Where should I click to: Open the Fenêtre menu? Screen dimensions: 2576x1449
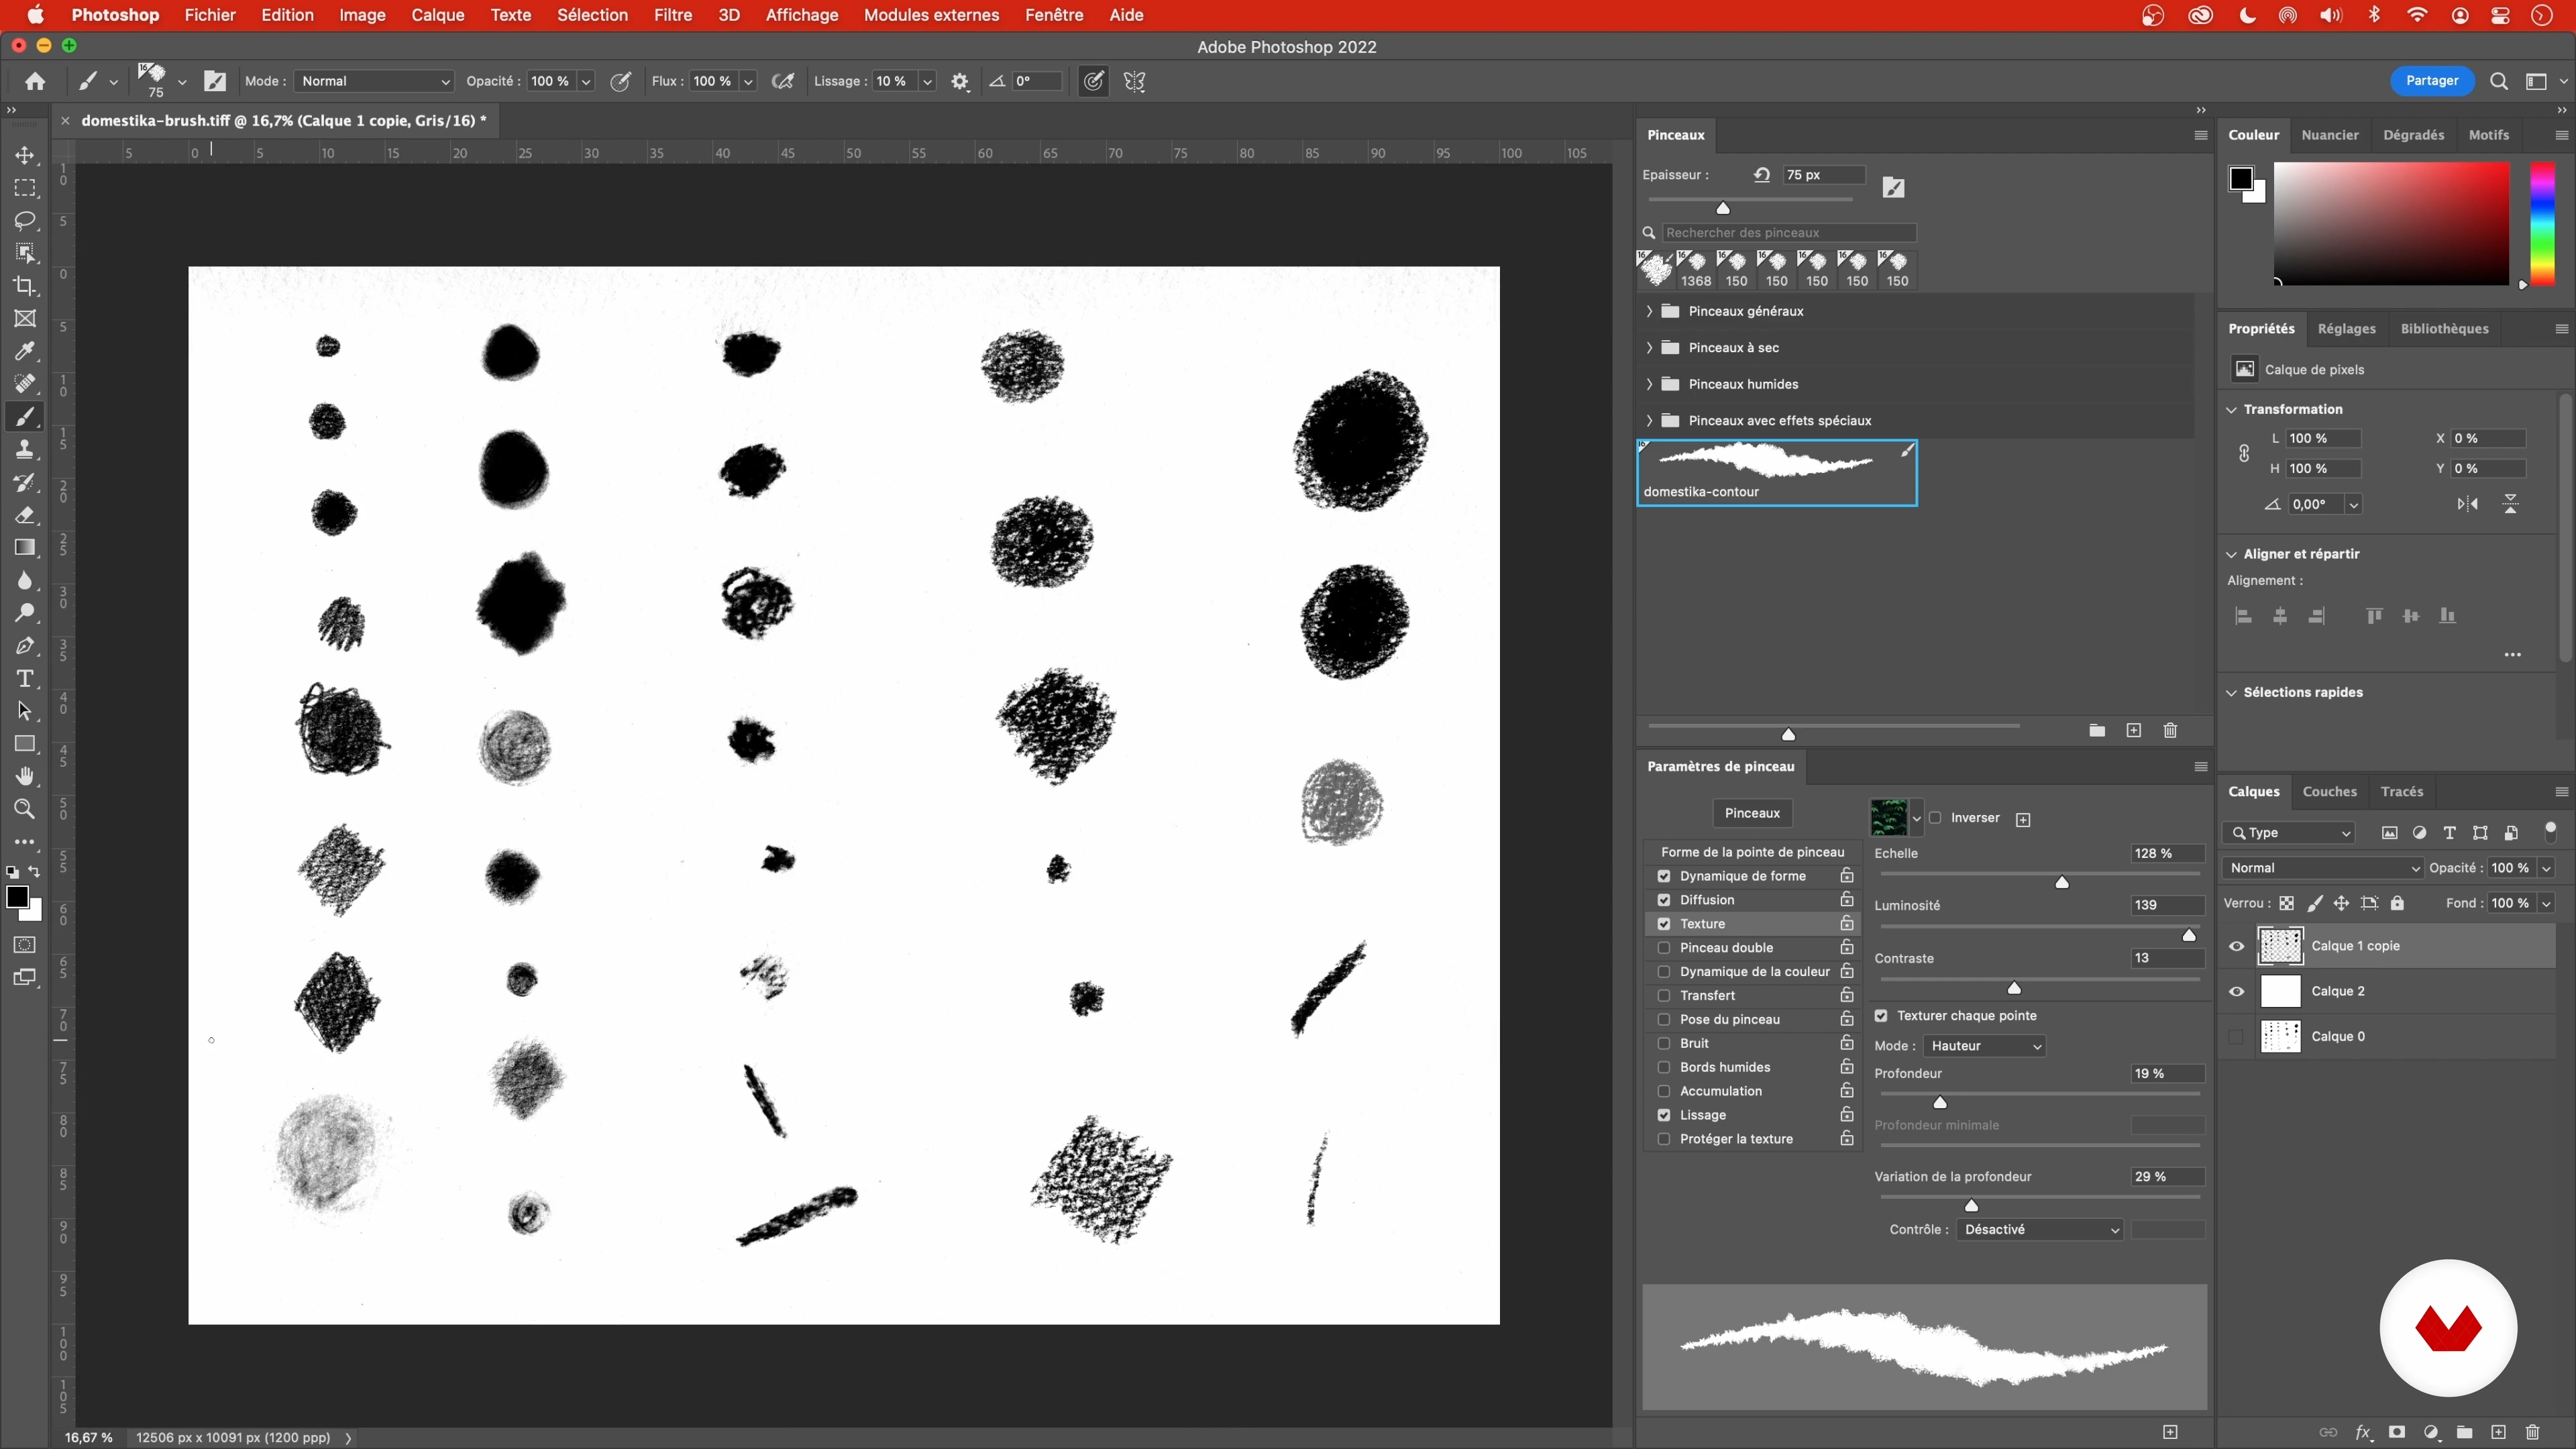pos(1053,15)
